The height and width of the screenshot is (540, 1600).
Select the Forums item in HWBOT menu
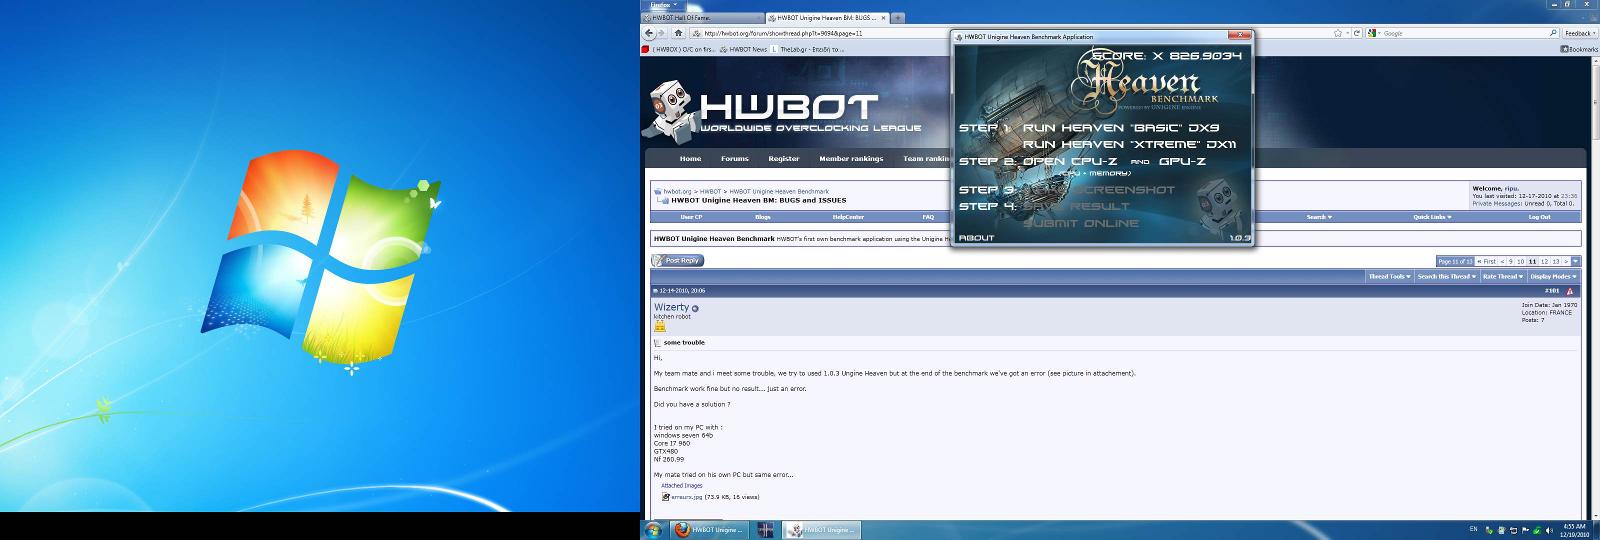(735, 158)
